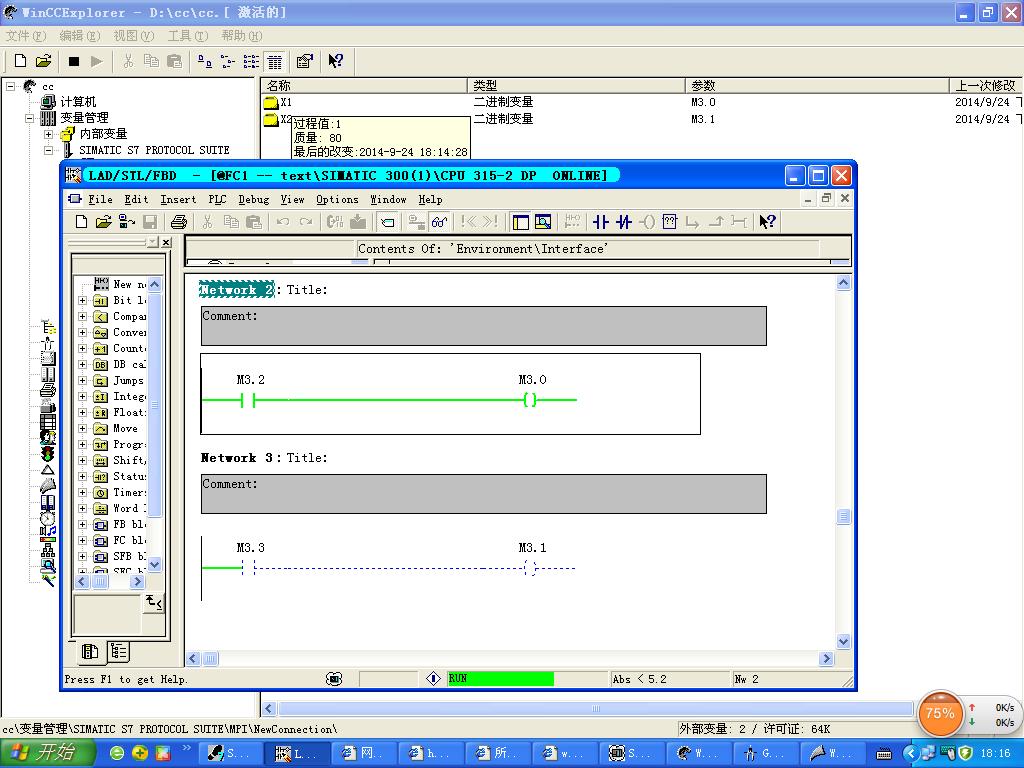Sort by 类型 column header

pos(576,86)
